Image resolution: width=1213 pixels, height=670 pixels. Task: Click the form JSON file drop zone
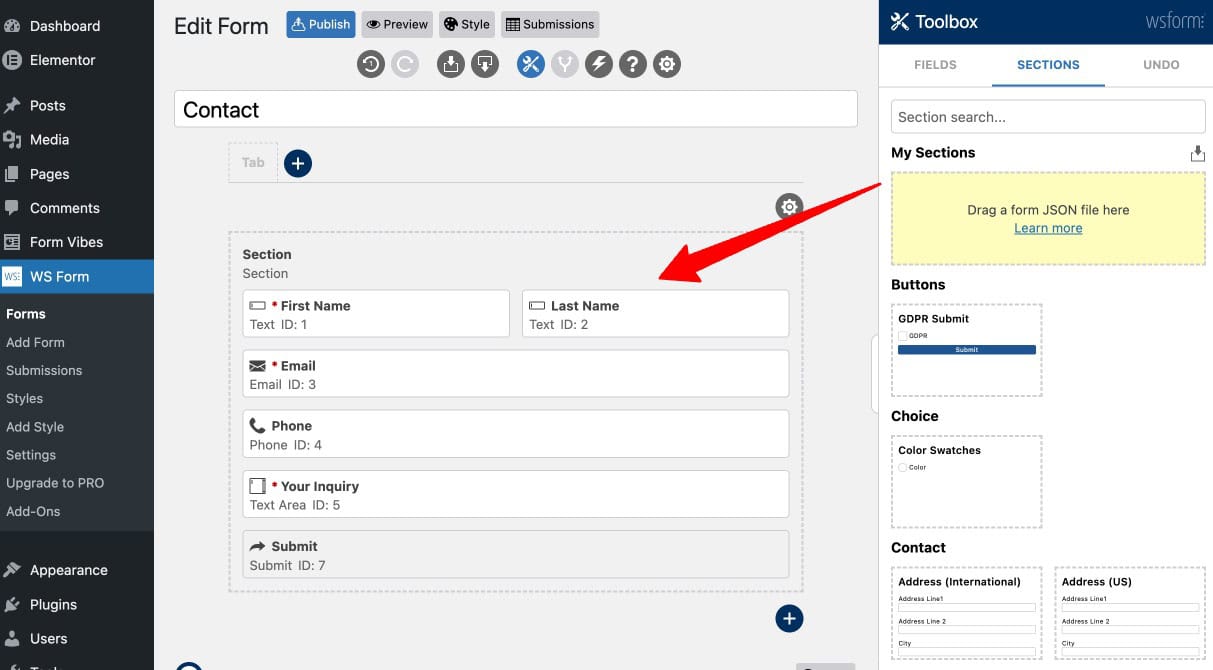1048,218
